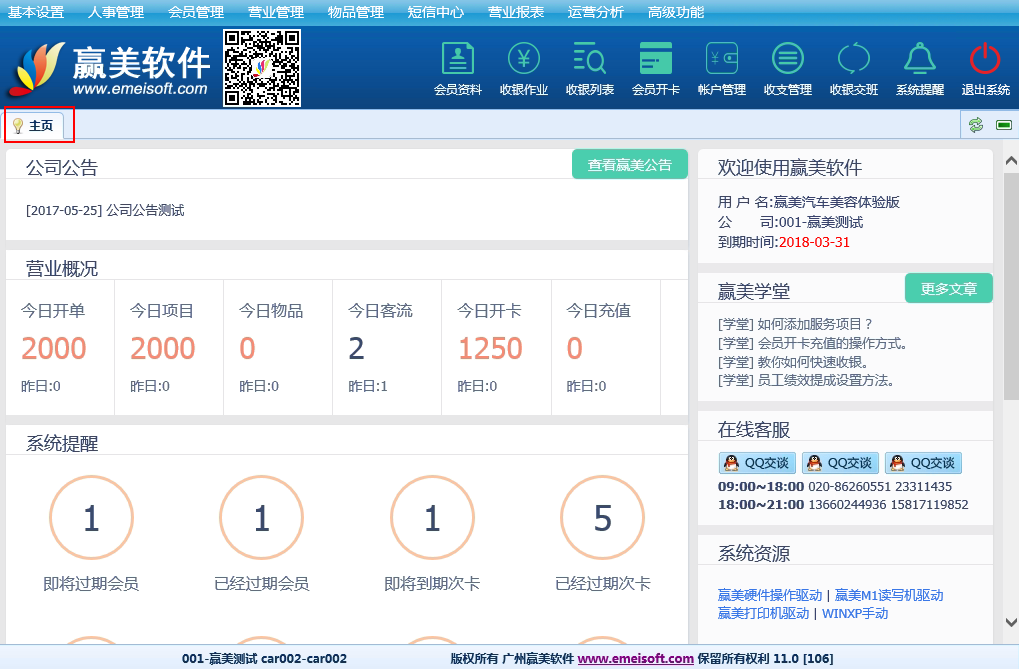Click the 更多文章 button
The image size is (1019, 669).
[948, 288]
